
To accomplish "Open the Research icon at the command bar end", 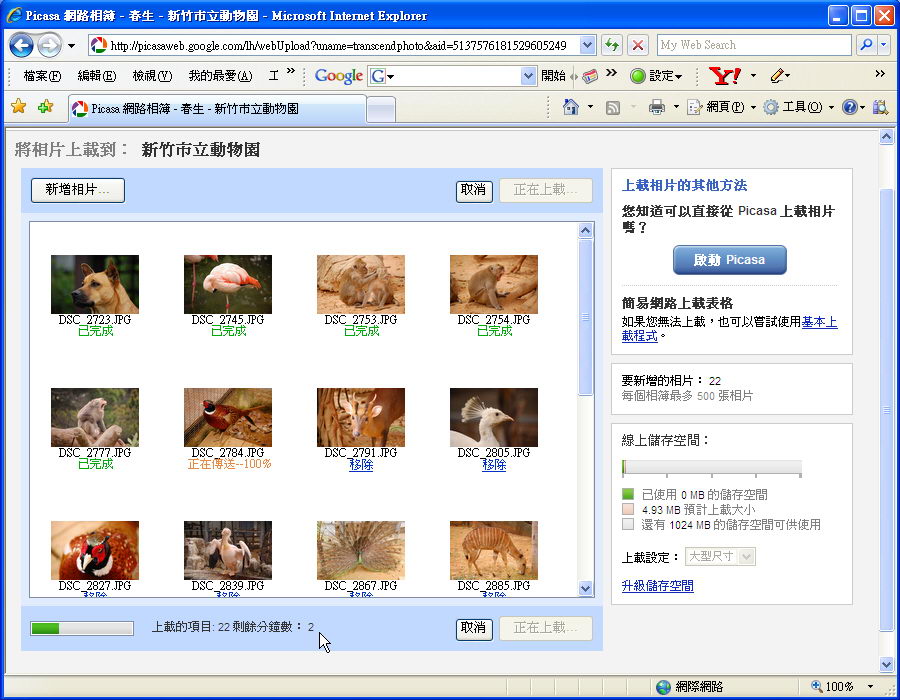I will pos(880,107).
